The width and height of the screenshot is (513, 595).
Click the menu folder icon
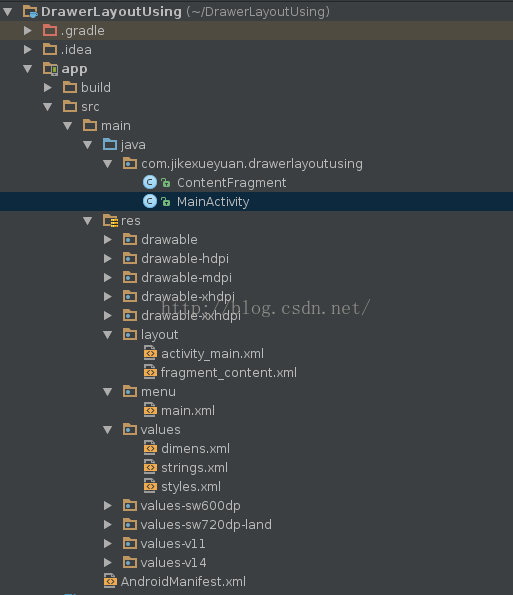130,392
